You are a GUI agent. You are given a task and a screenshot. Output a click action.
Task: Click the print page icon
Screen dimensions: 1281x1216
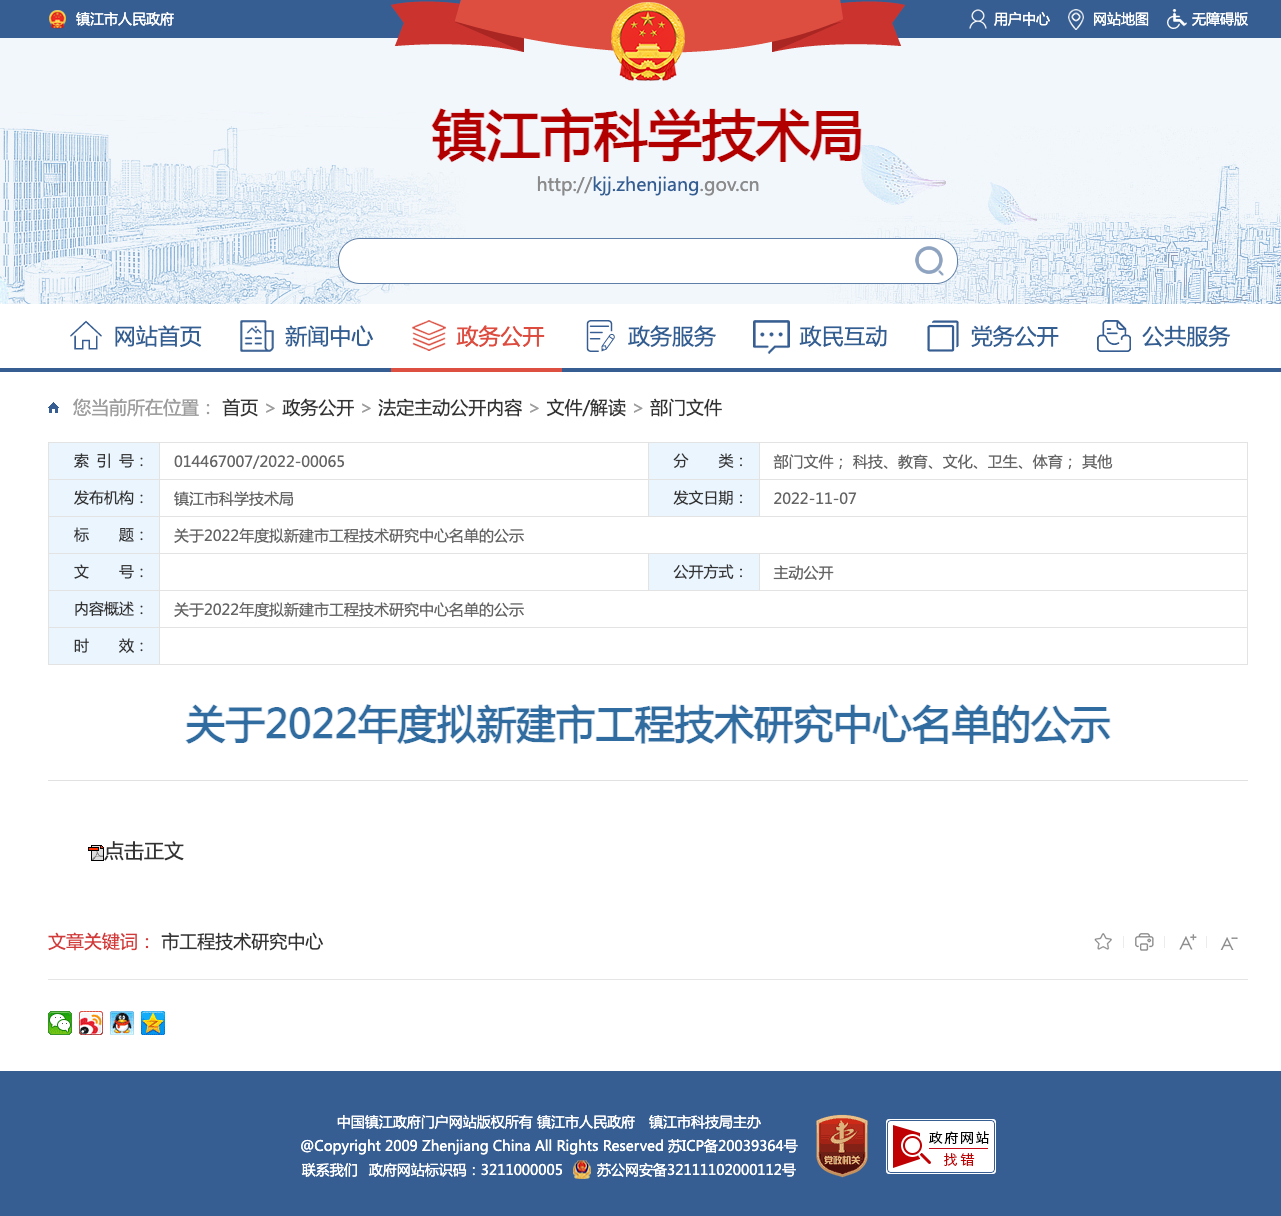[x=1145, y=942]
